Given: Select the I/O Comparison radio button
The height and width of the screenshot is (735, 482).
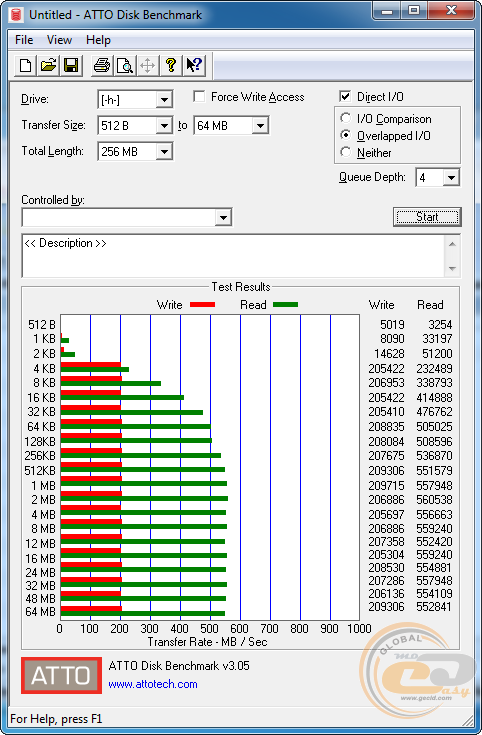Looking at the screenshot, I should point(346,118).
